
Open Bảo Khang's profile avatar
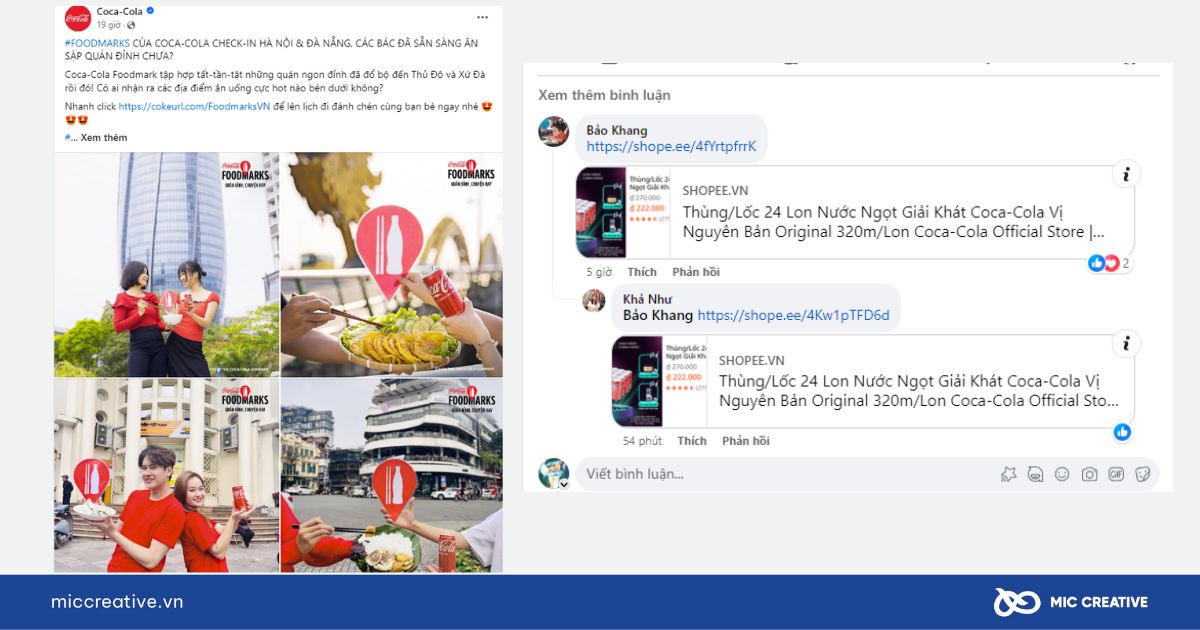553,131
